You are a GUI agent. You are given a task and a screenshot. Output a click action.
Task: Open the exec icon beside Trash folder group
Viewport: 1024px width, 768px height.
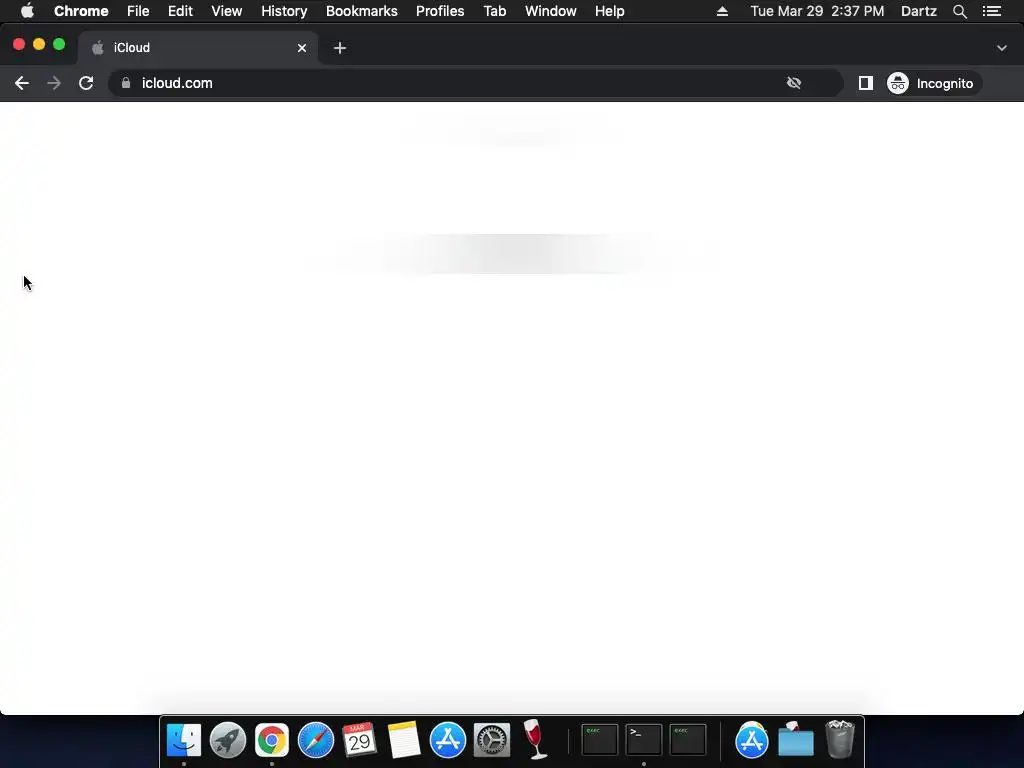(x=688, y=740)
